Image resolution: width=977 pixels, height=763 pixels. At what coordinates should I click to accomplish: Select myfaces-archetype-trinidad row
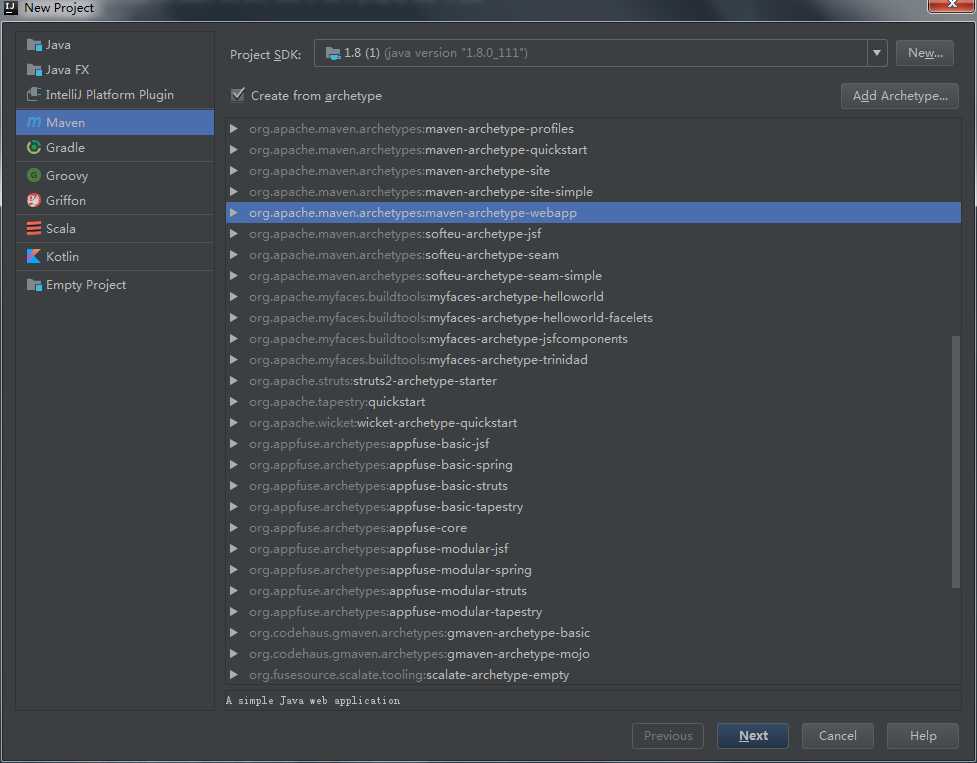click(x=593, y=359)
